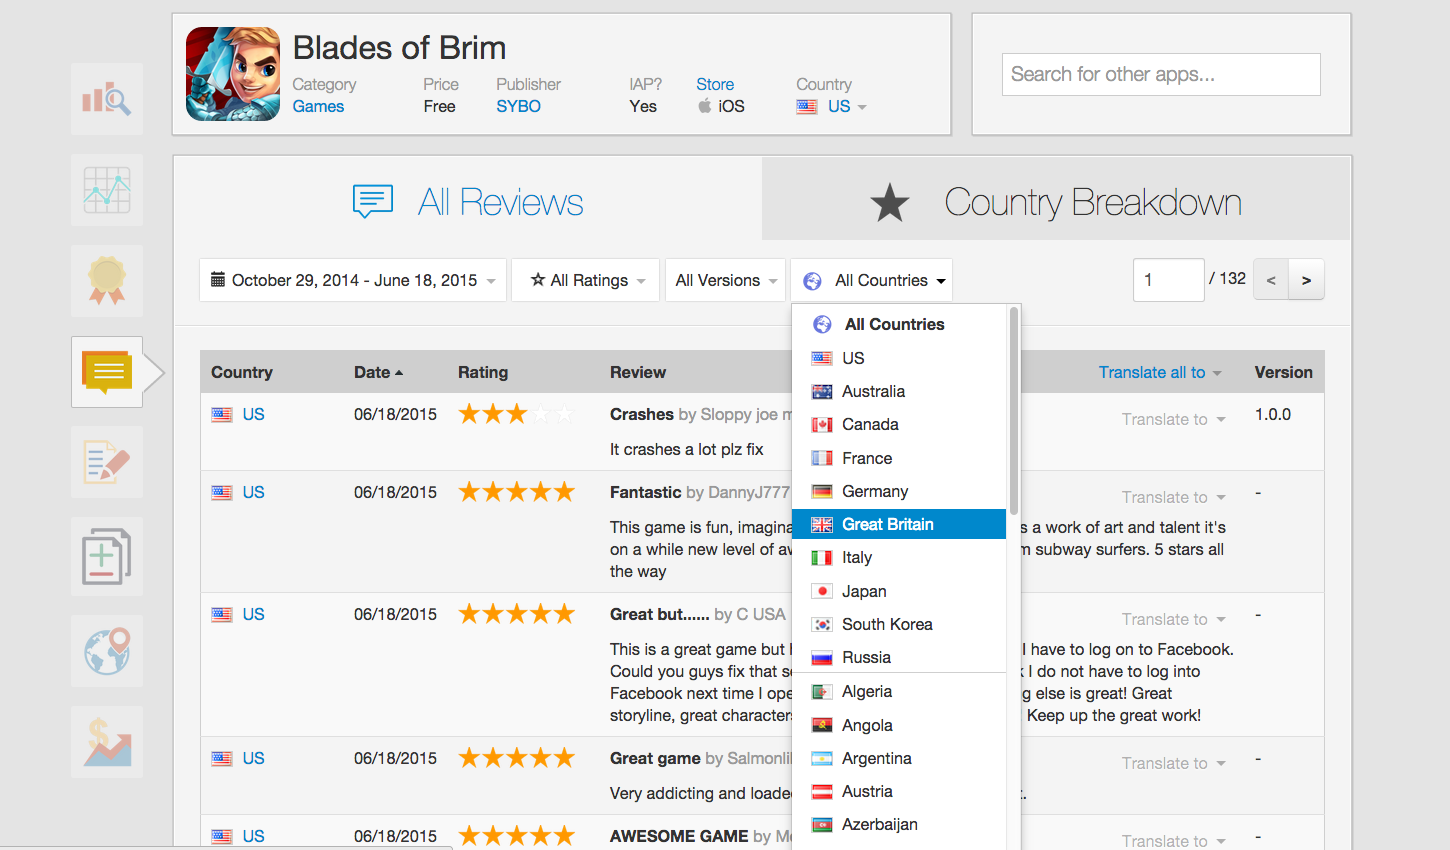Screen dimensions: 1450x850
Task: Open Translate to for the Great but review
Action: (x=1173, y=619)
